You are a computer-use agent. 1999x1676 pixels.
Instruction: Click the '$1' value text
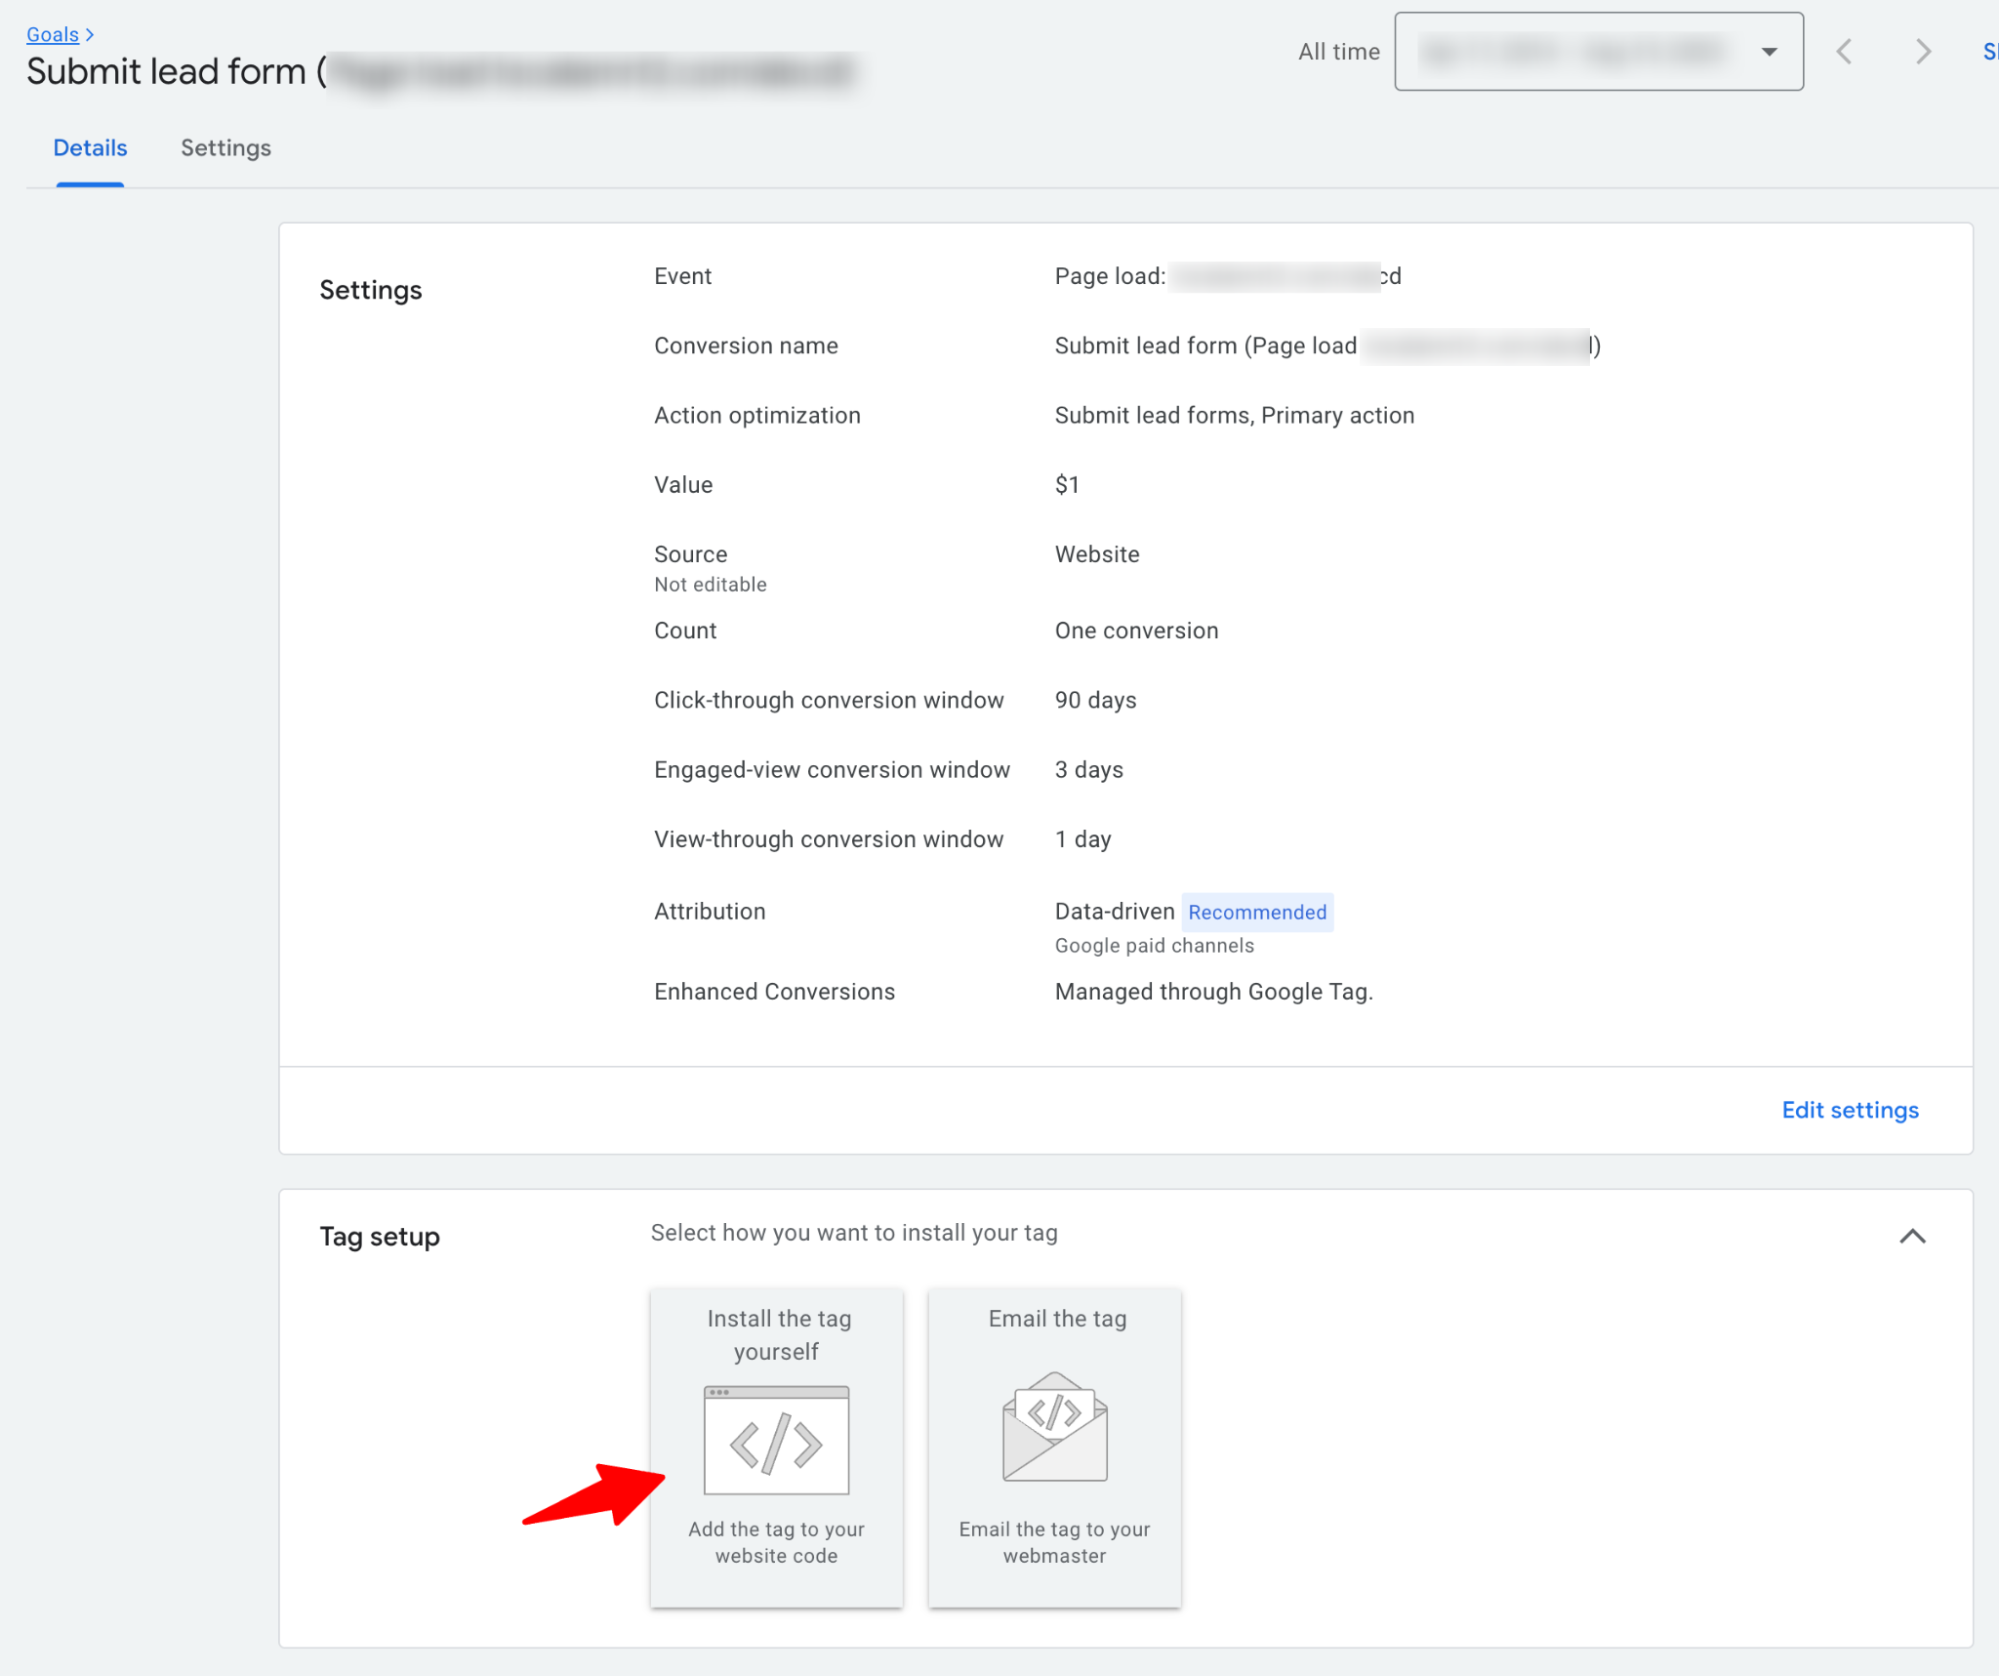pos(1067,485)
